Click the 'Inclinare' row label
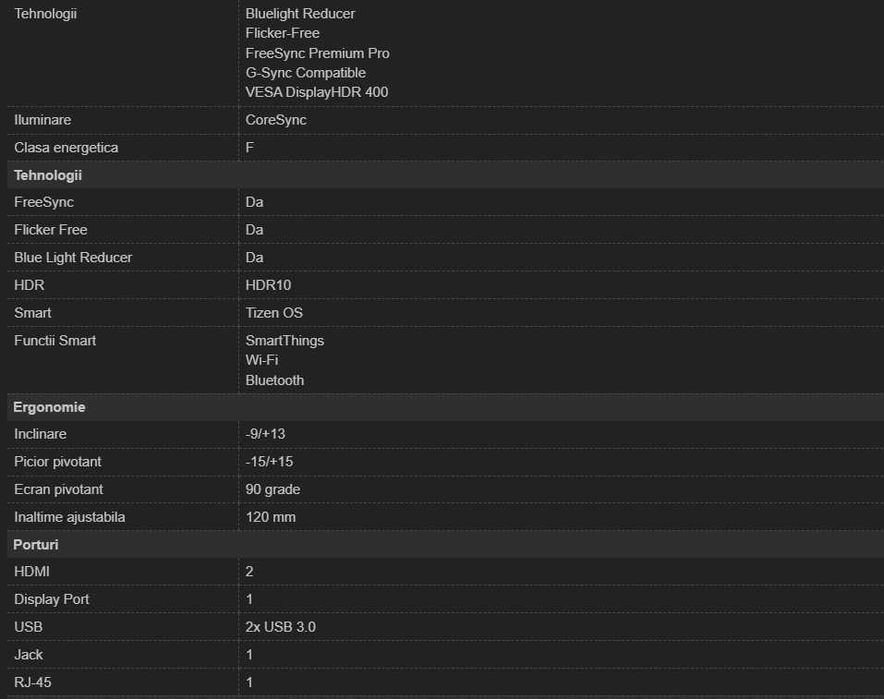This screenshot has height=699, width=884. coord(40,434)
